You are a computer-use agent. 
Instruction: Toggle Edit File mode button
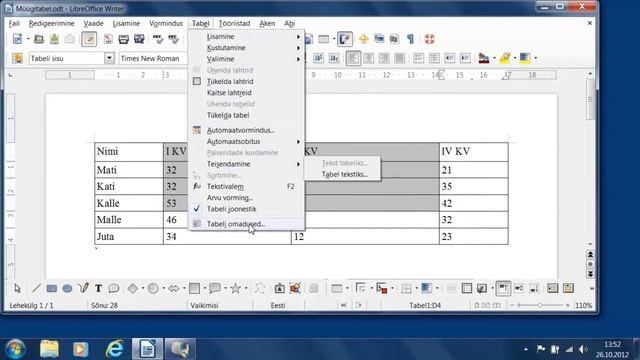pos(89,39)
